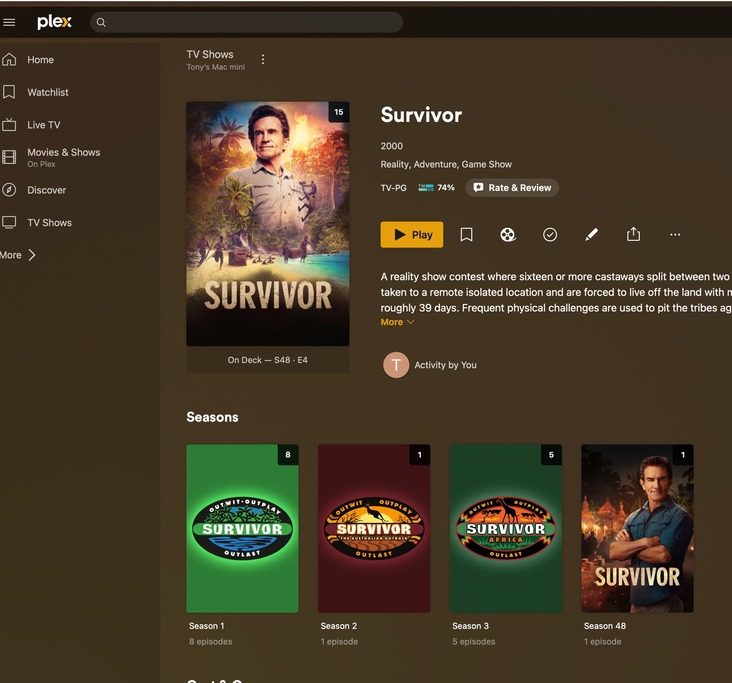Click the share icon

(x=633, y=234)
